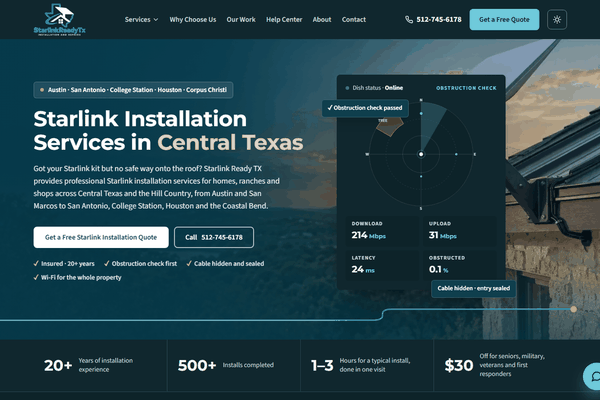Click the 31 Mbps upload value
The height and width of the screenshot is (400, 600).
pos(442,235)
